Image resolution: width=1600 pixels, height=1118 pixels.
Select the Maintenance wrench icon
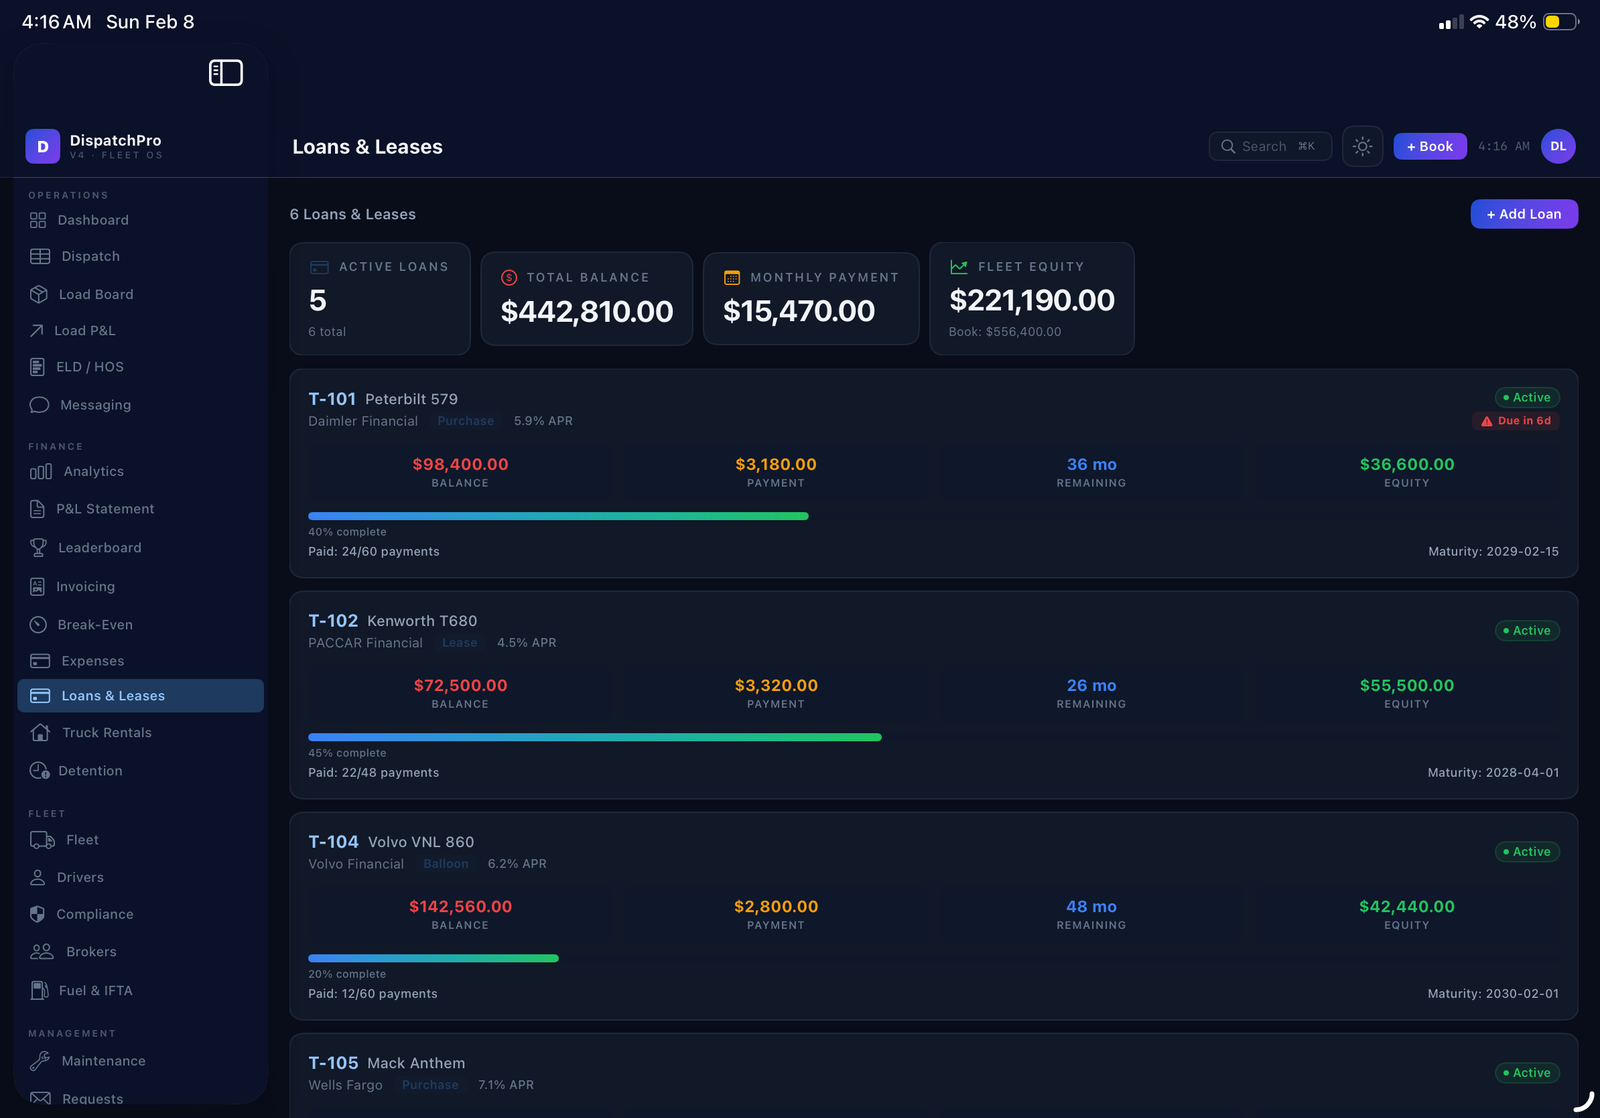coord(40,1061)
